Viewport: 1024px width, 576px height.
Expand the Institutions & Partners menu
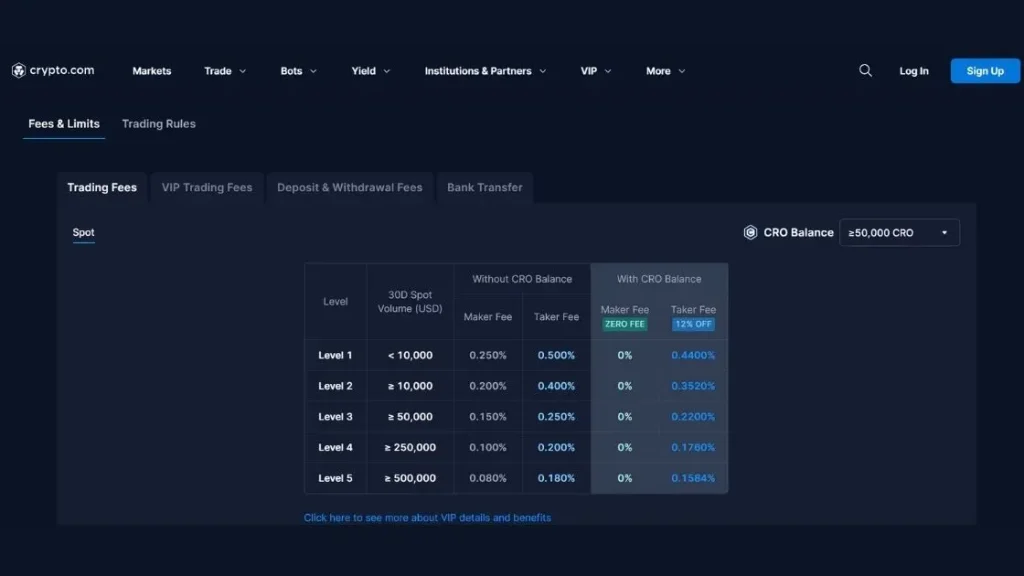pos(485,71)
